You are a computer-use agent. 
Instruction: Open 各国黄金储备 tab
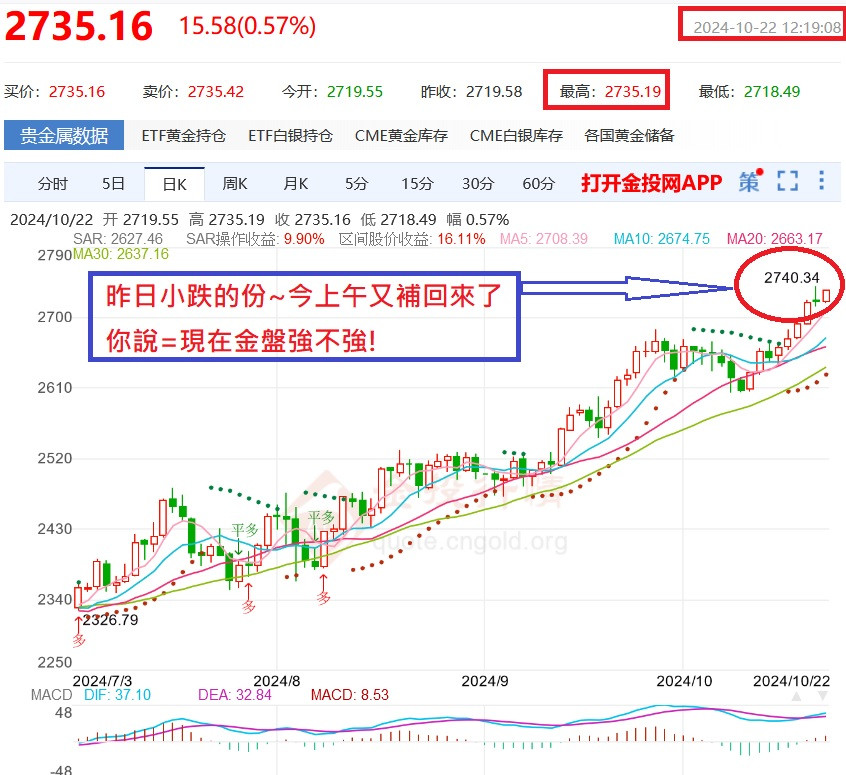pyautogui.click(x=629, y=135)
